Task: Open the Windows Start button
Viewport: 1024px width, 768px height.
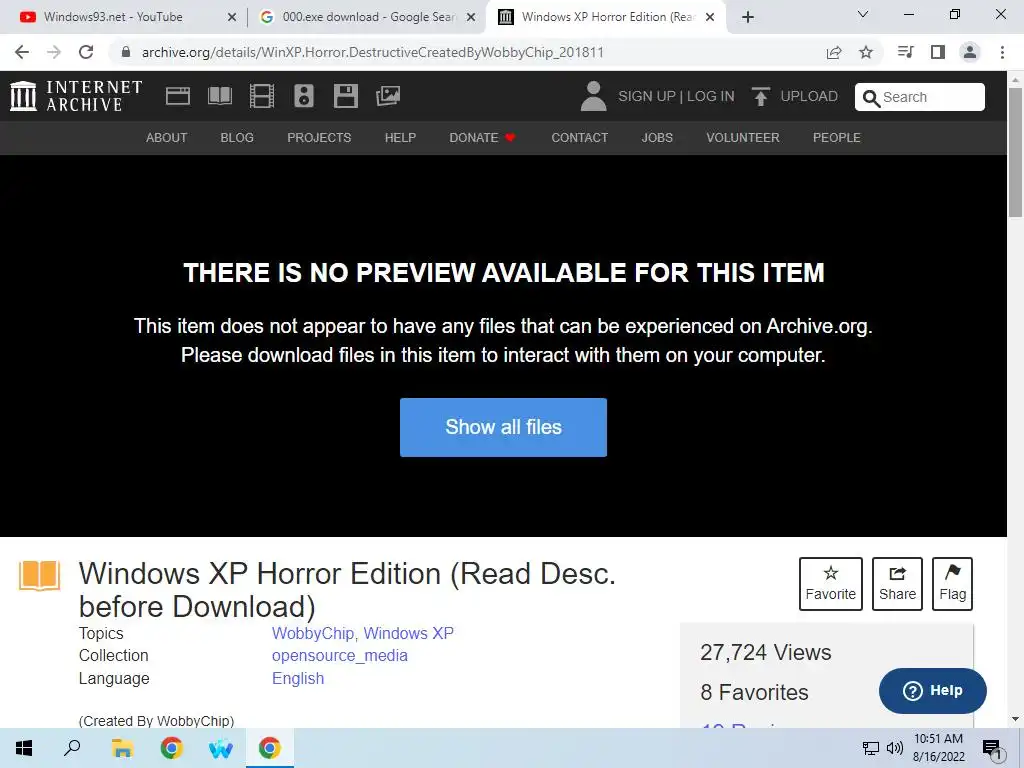Action: point(24,748)
